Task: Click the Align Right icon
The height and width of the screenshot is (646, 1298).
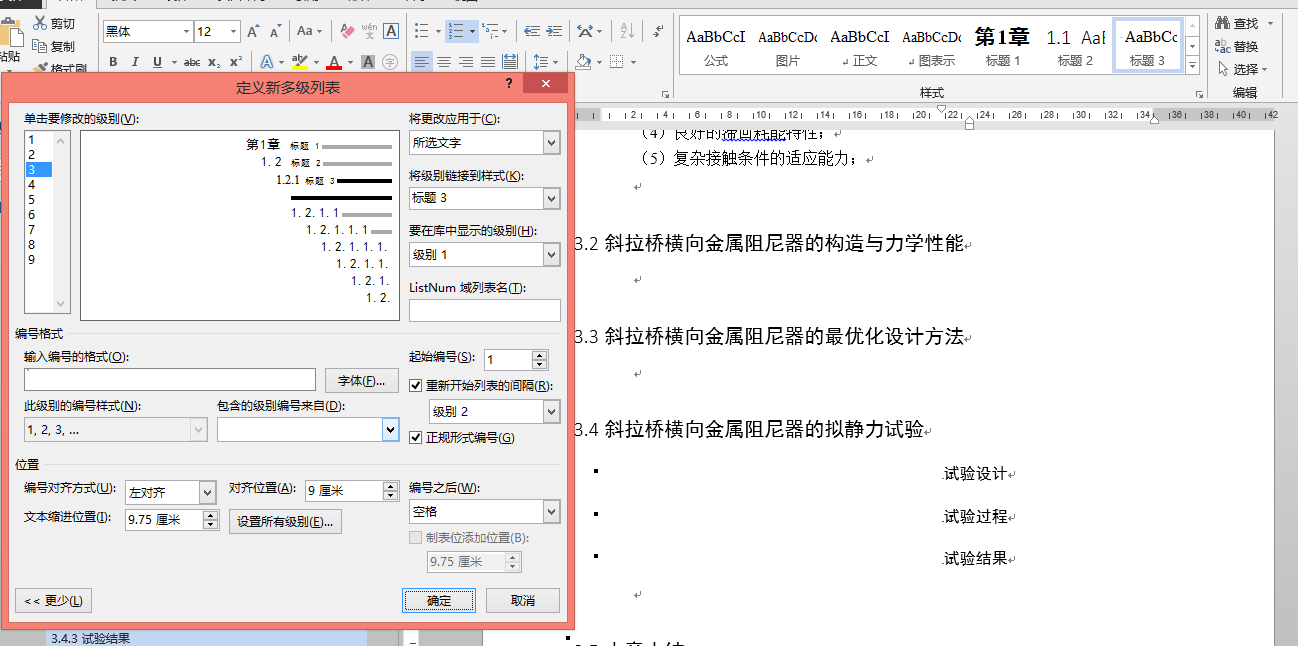Action: 466,62
